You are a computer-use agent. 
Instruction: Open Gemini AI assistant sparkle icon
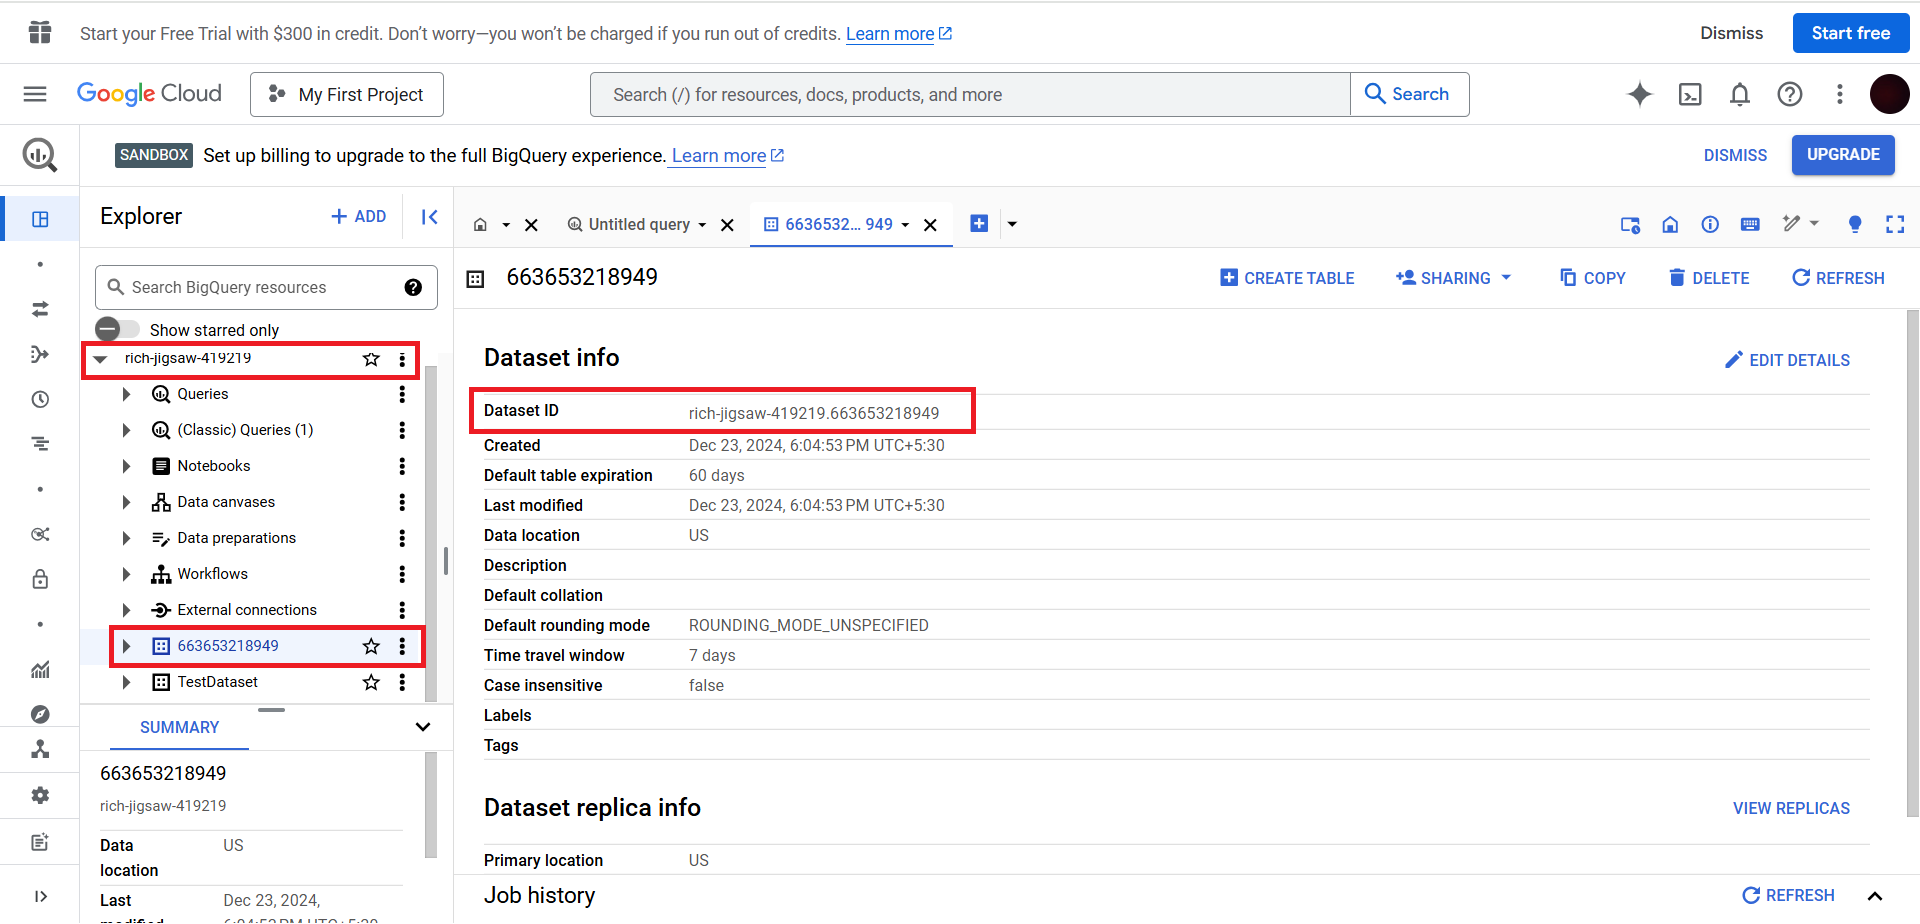1640,94
